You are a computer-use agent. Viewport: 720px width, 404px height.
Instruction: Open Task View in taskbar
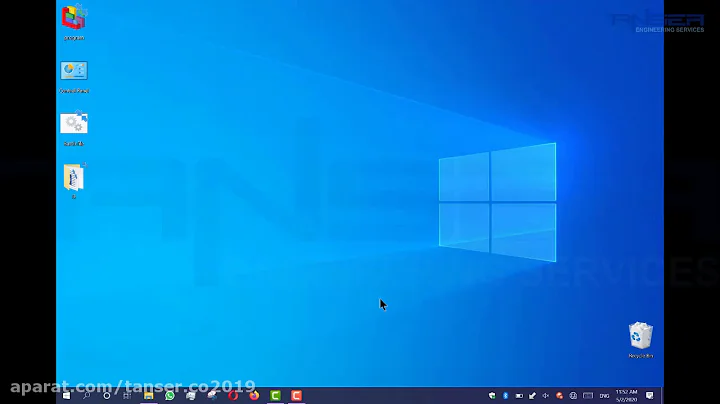pos(127,396)
